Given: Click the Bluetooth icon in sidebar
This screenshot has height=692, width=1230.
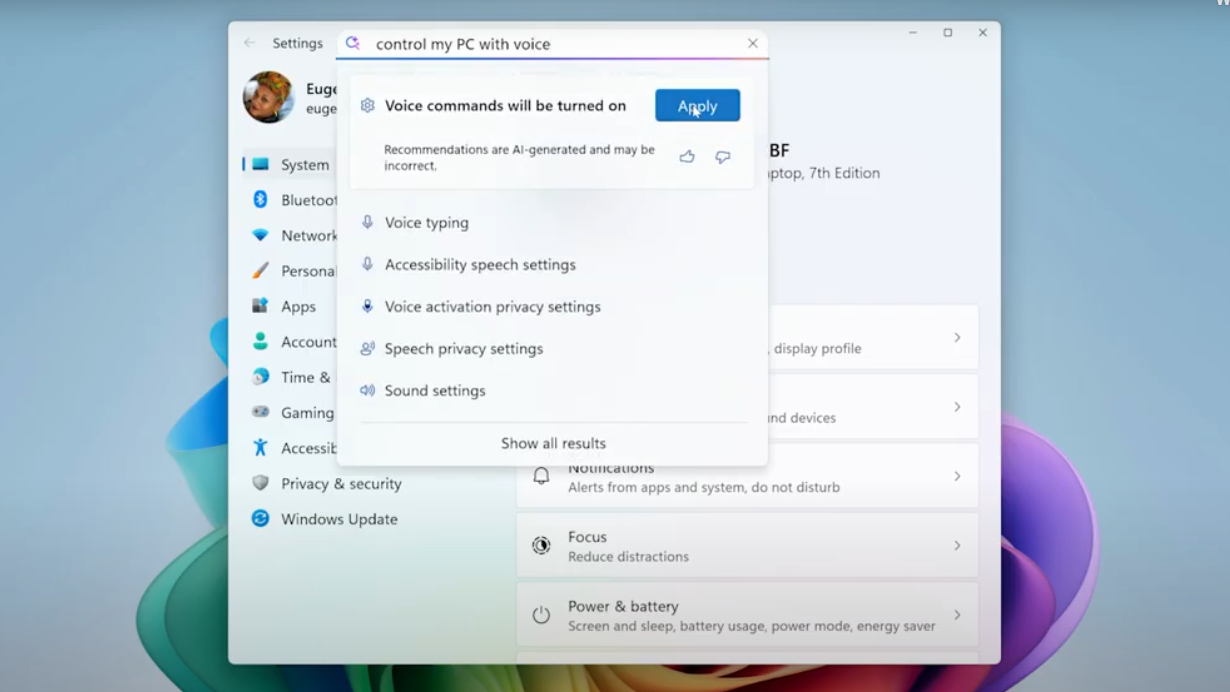Looking at the screenshot, I should [260, 200].
